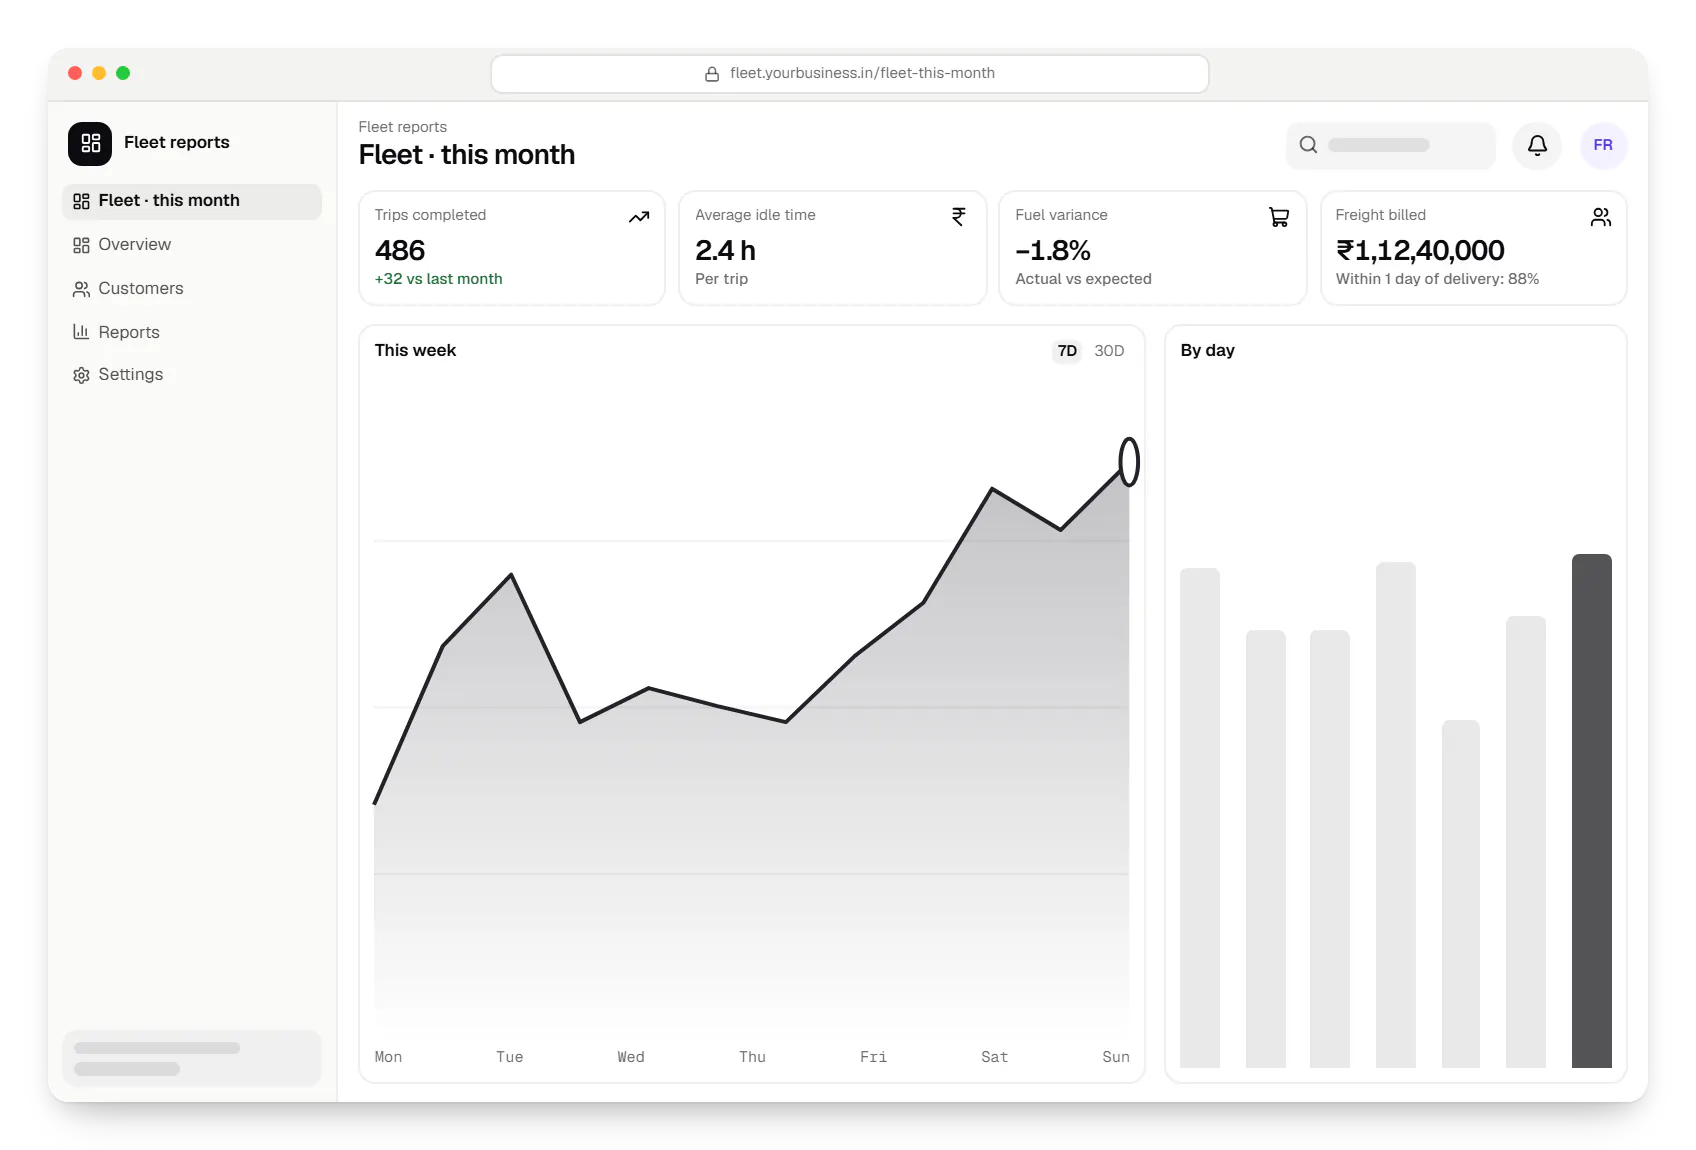Screen dimensions: 1696x1150
Task: Click the This week chart title
Action: (415, 351)
